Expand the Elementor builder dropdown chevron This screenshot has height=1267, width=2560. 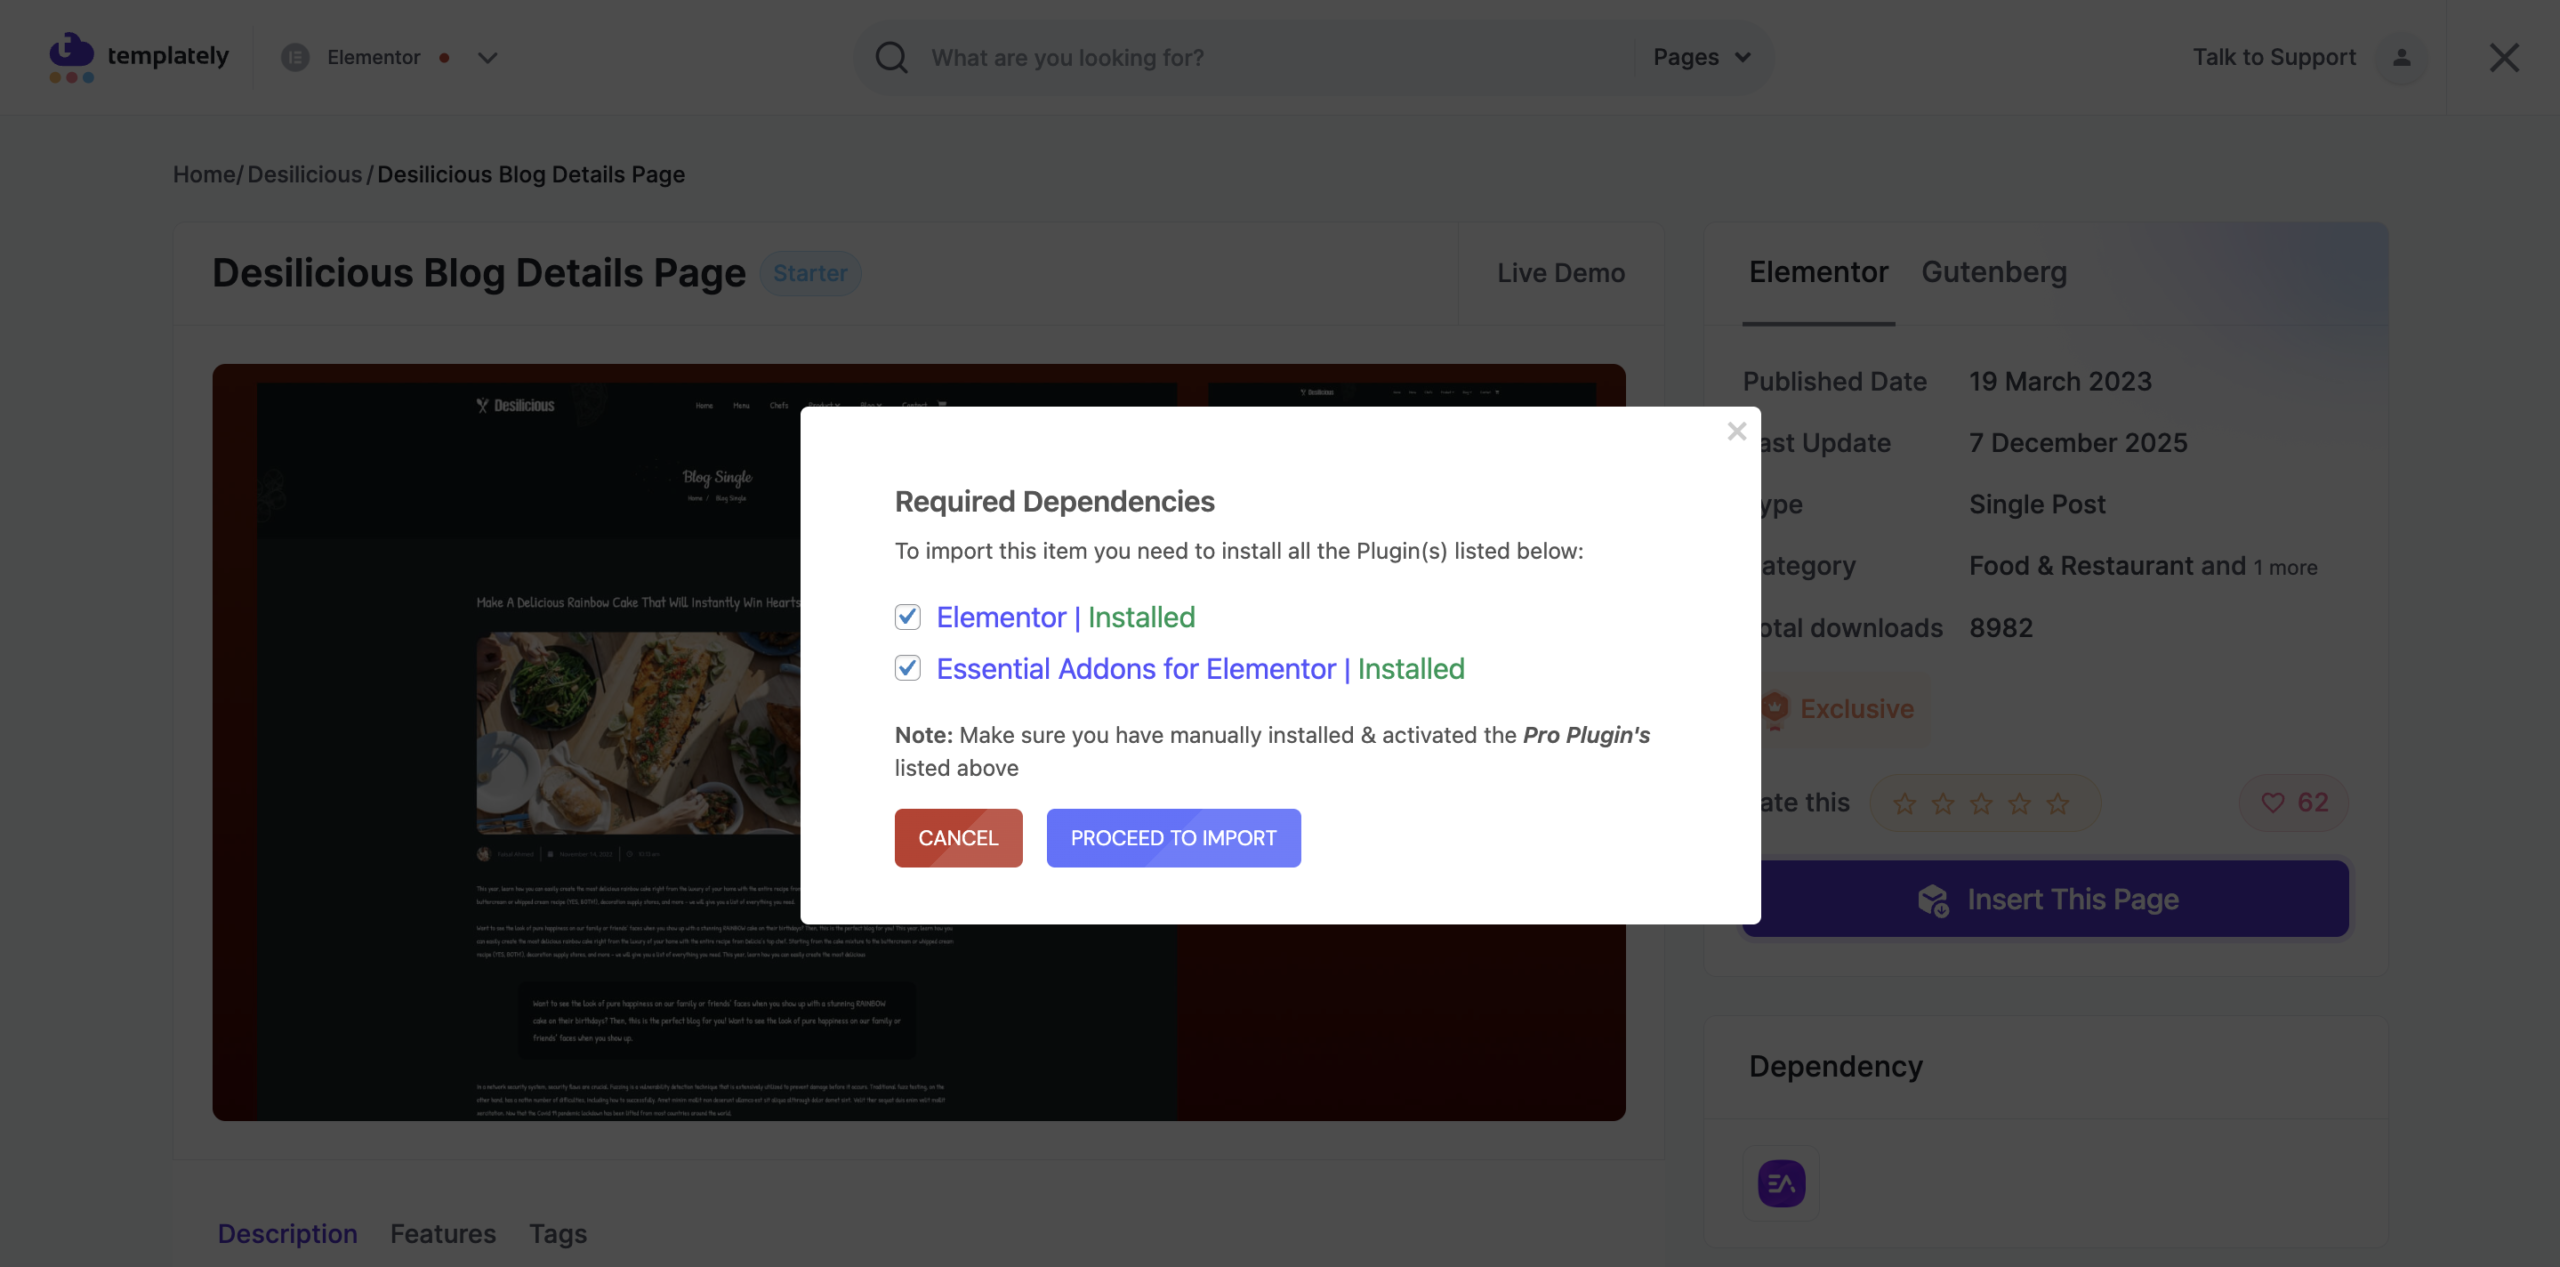487,58
